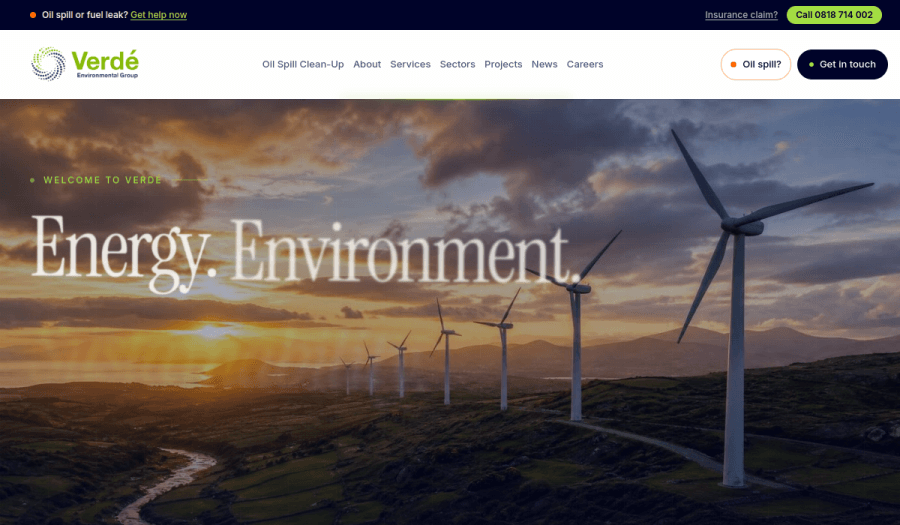Click the "Oil spill?" button

click(755, 64)
